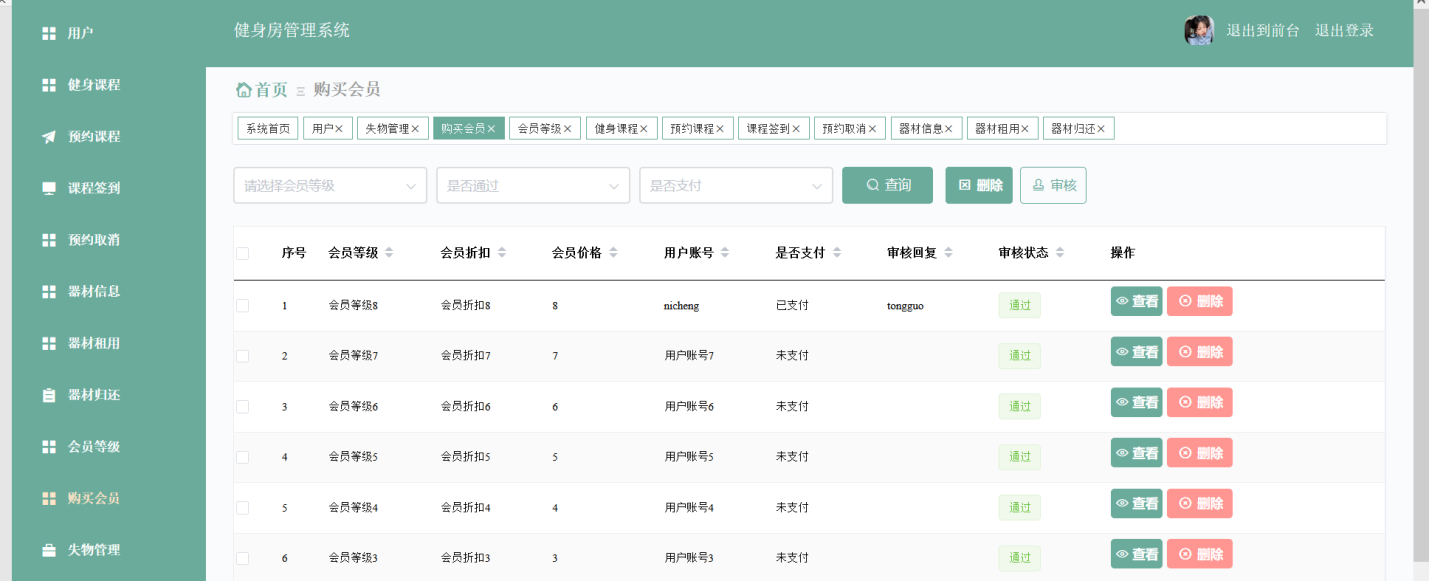The height and width of the screenshot is (581, 1429).
Task: Sort by 审核状态 column arrows
Action: [x=1060, y=253]
